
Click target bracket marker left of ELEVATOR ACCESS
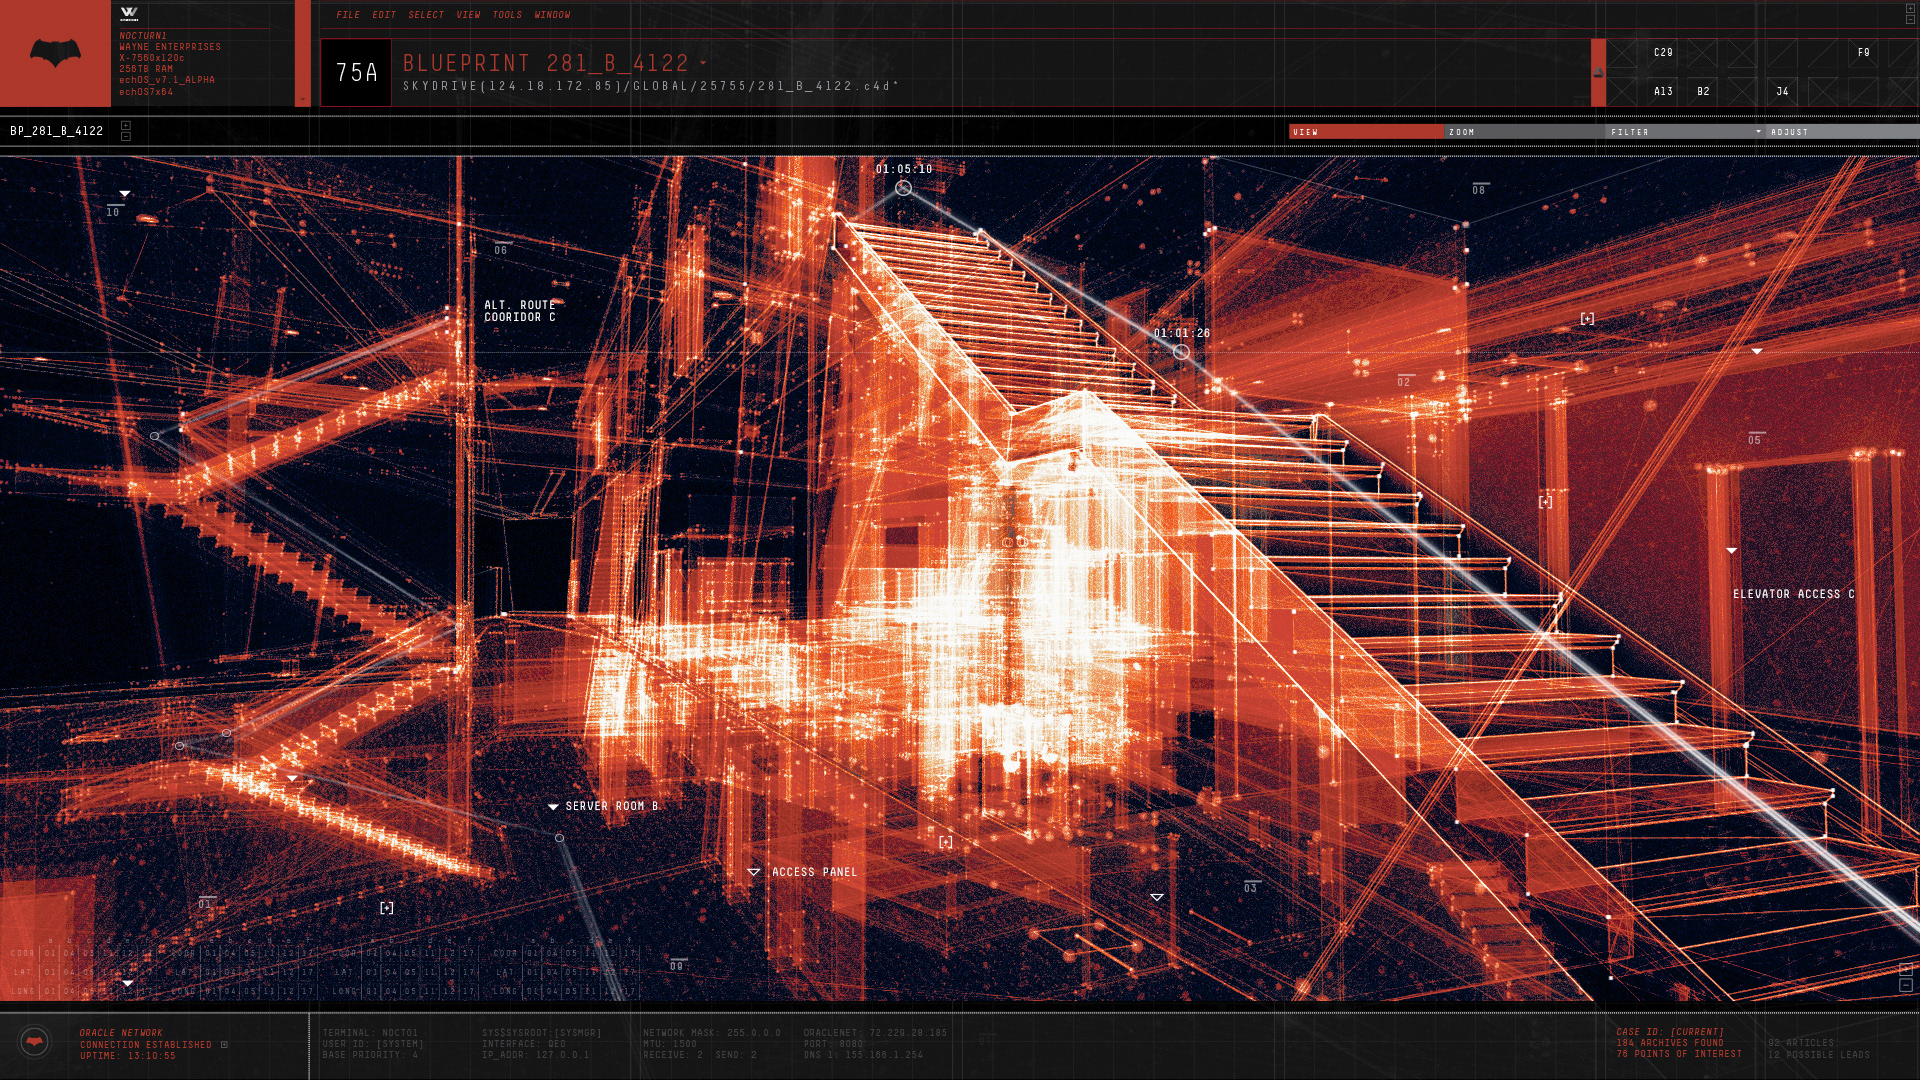[1545, 502]
